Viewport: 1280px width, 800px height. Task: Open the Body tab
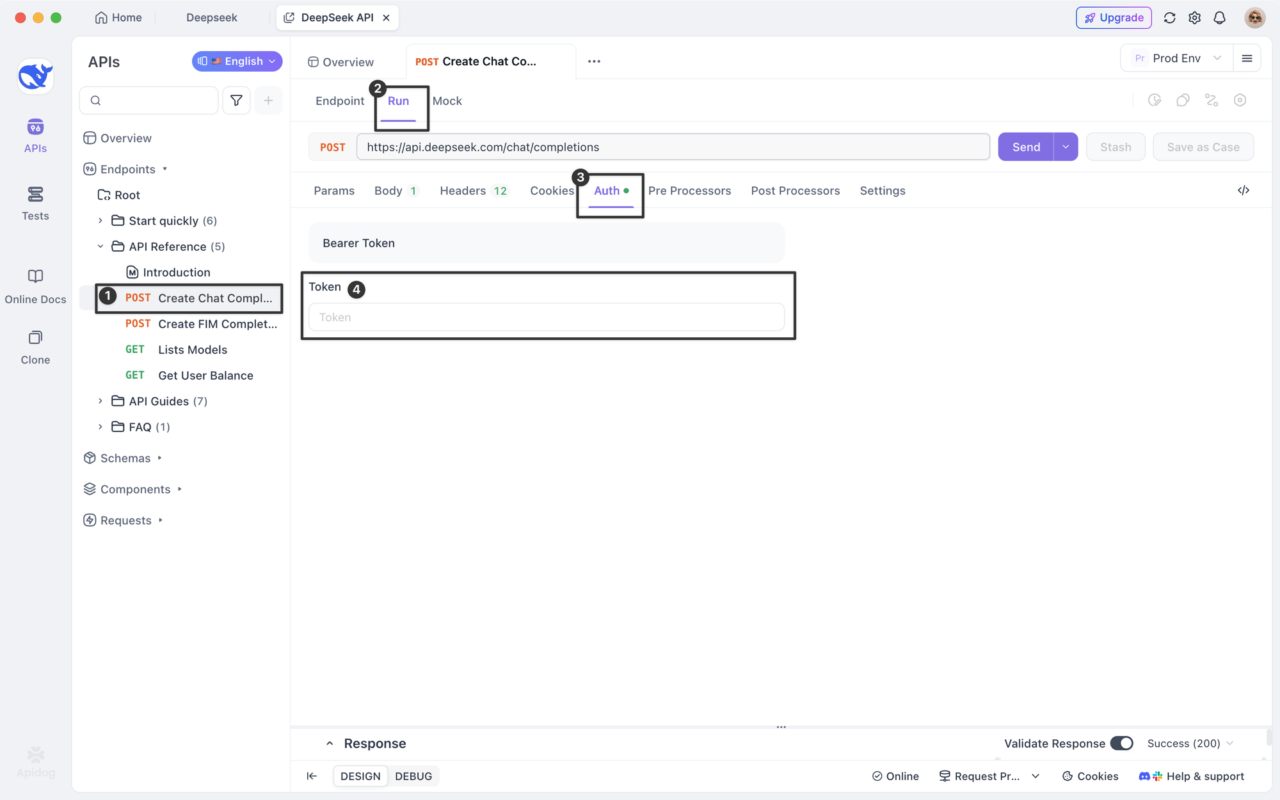tap(388, 190)
